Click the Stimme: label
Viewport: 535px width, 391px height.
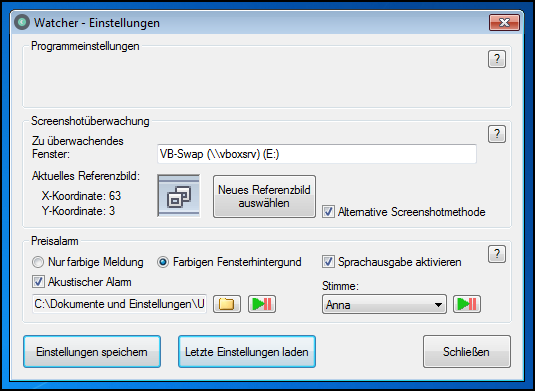[x=340, y=286]
